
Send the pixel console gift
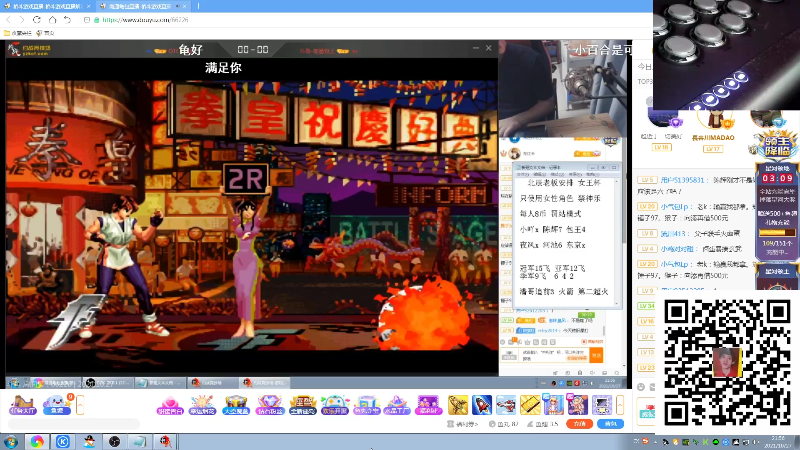pyautogui.click(x=602, y=405)
